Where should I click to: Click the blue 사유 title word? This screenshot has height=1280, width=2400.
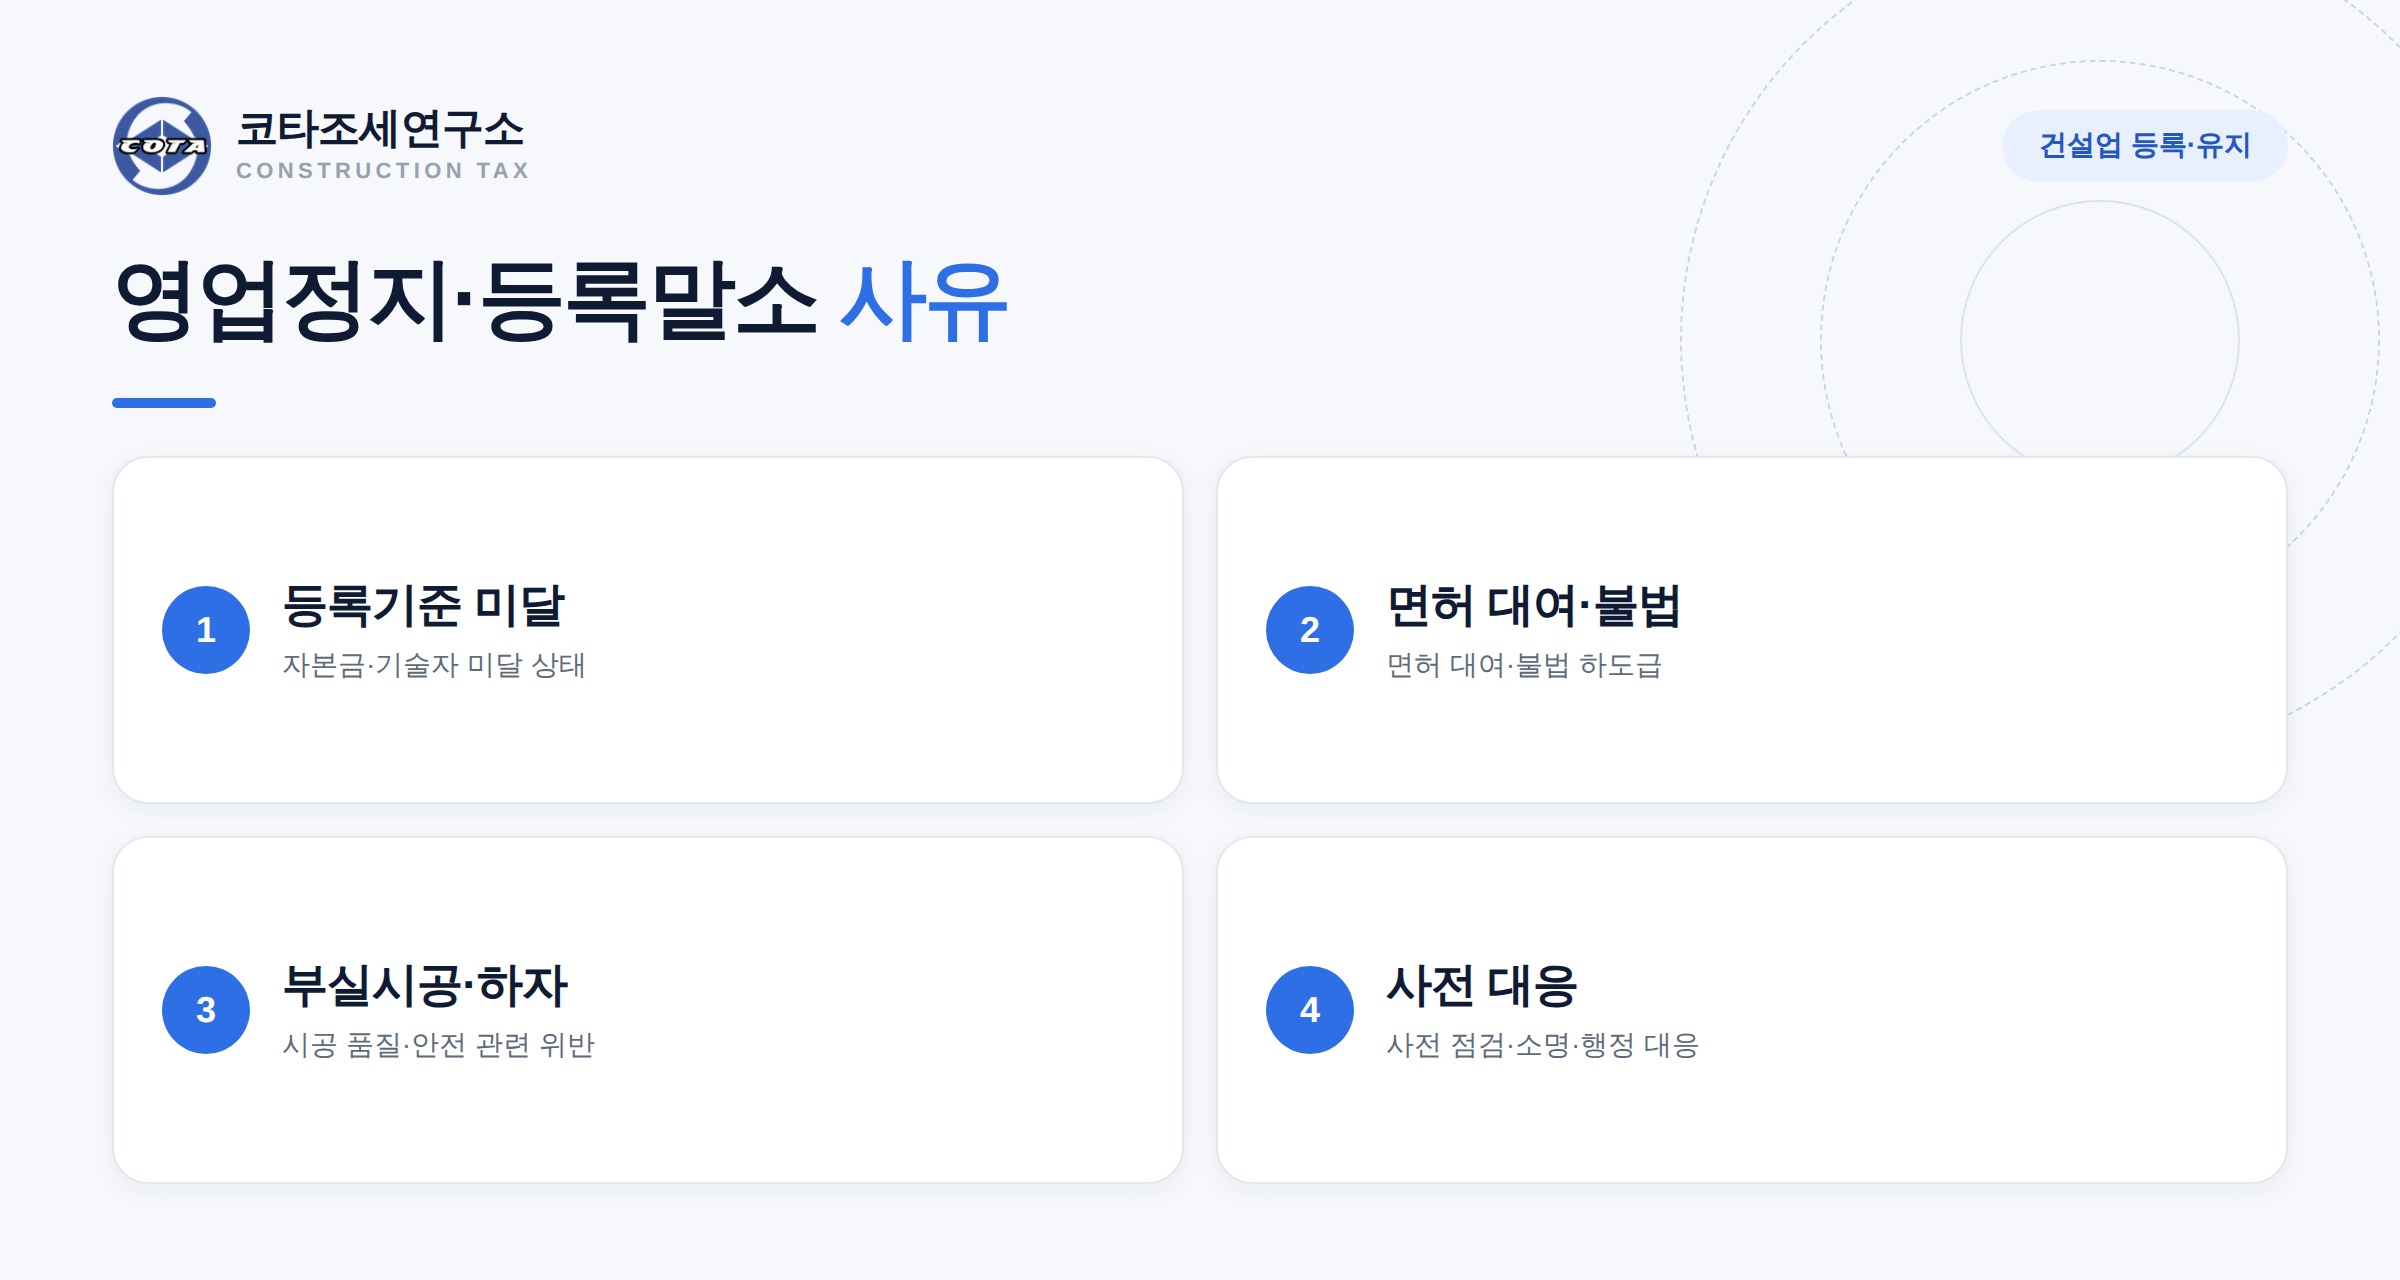(923, 301)
